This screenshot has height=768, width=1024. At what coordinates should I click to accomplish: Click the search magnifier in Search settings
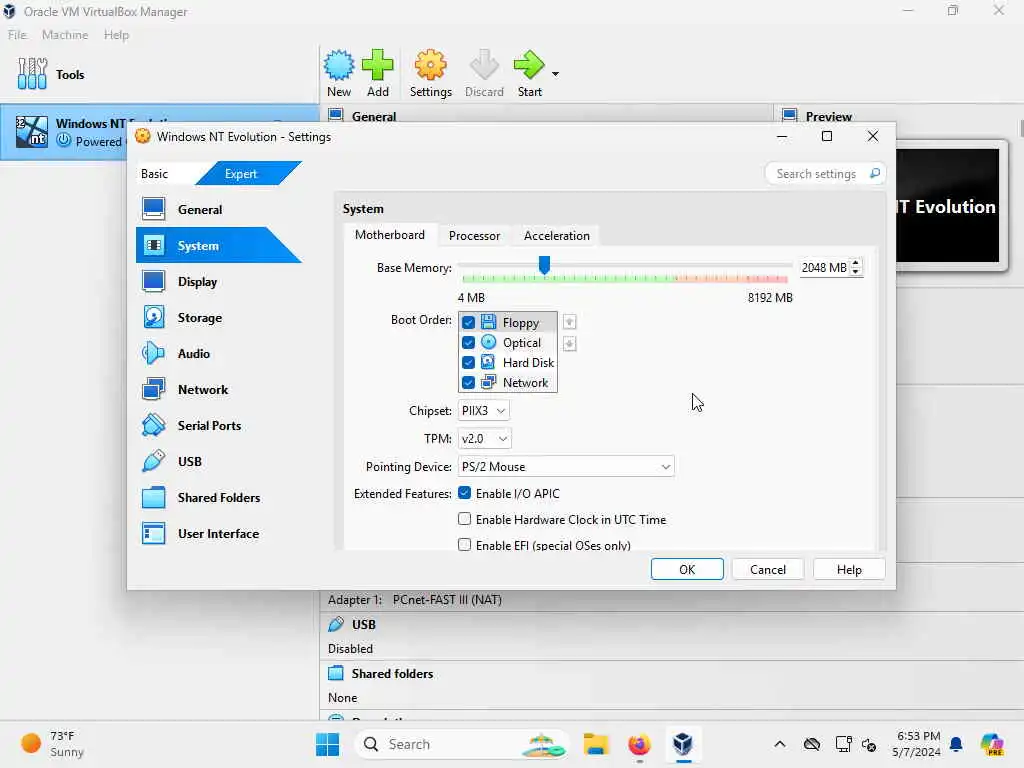[x=874, y=174]
